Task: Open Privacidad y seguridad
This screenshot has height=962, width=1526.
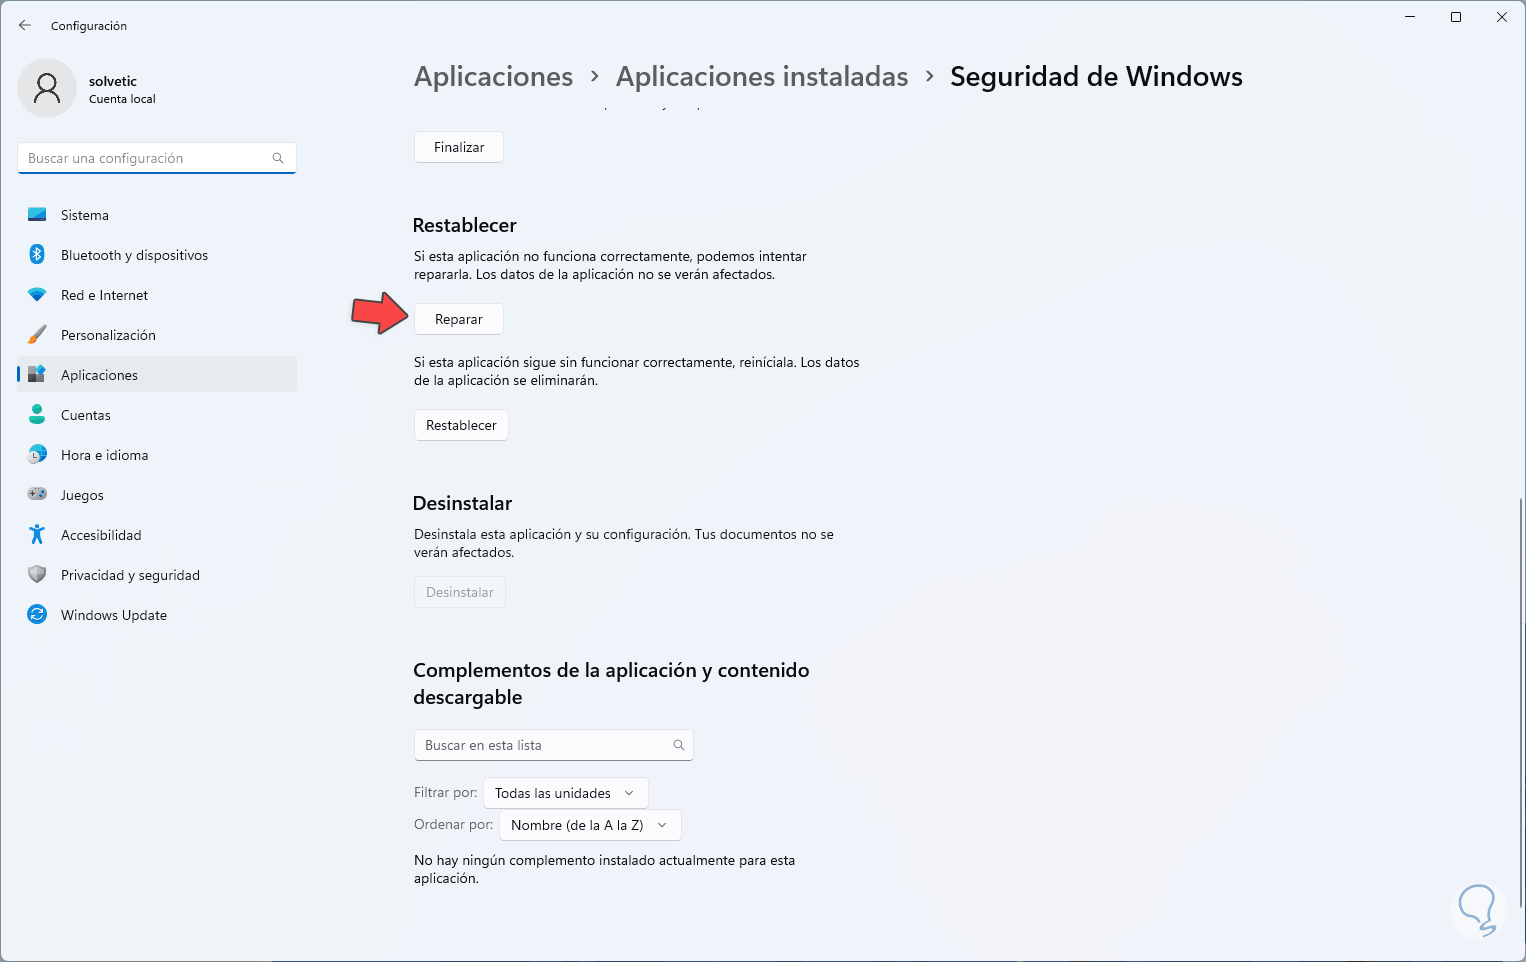Action: (157, 575)
